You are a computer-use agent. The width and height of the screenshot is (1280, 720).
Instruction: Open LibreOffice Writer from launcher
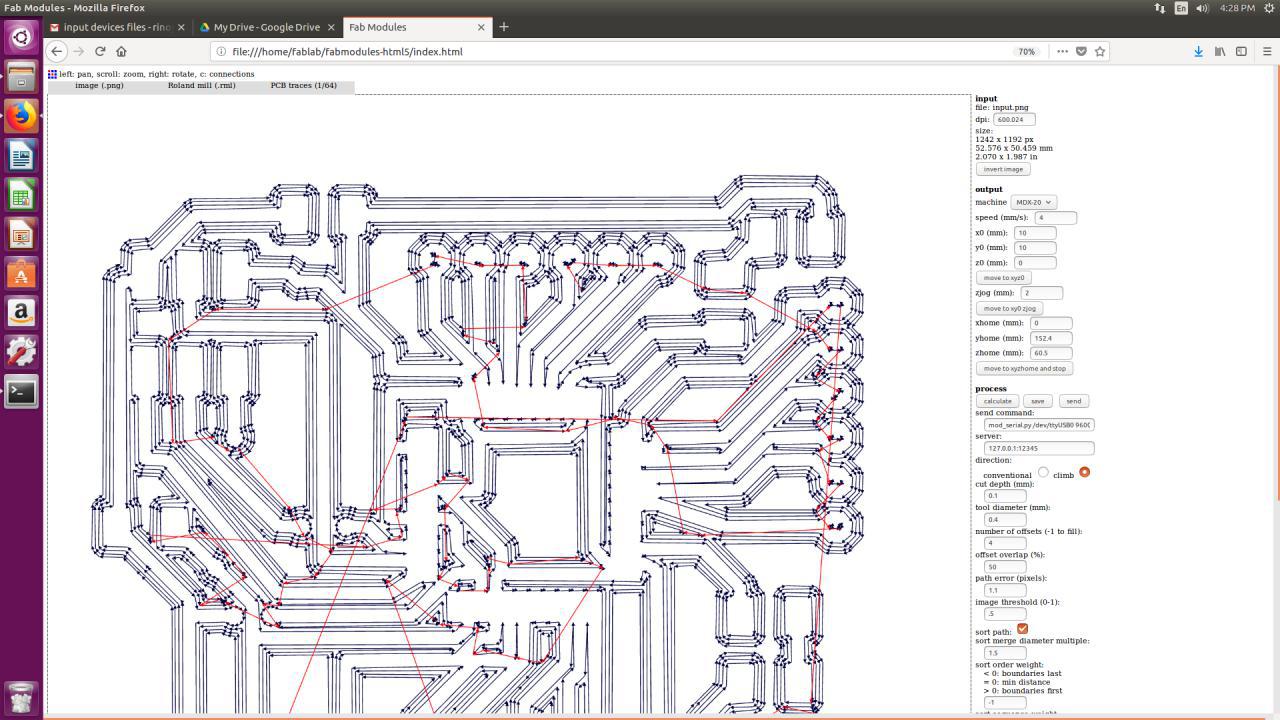pyautogui.click(x=21, y=155)
